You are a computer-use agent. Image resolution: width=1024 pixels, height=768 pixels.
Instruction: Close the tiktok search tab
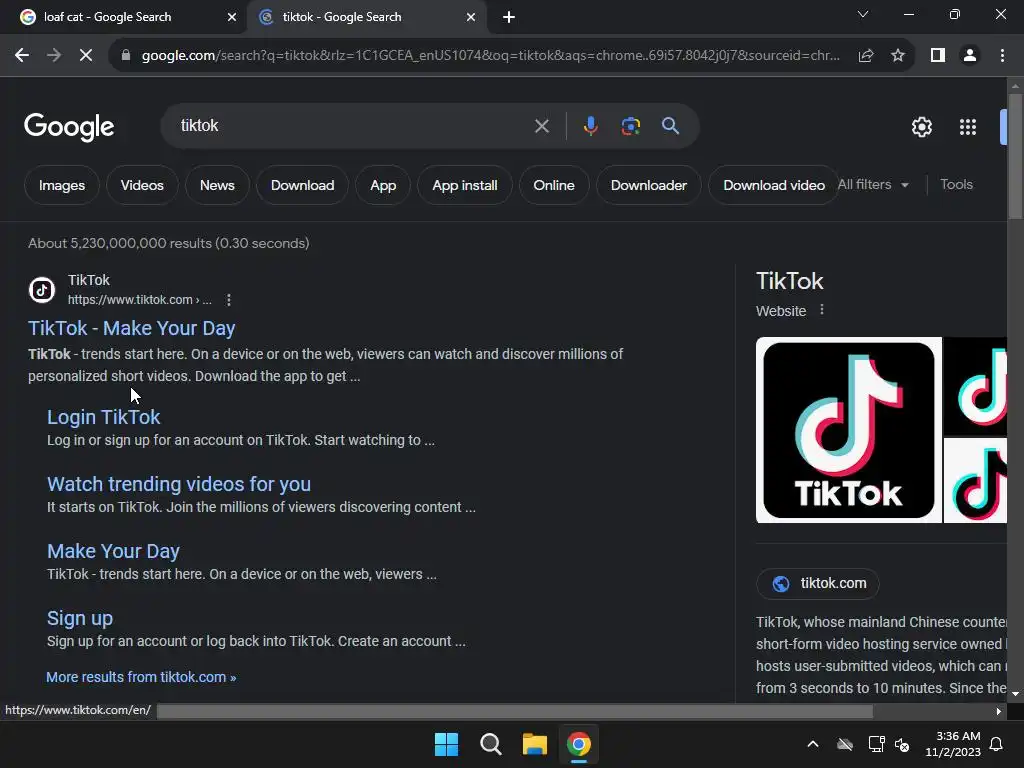pyautogui.click(x=471, y=17)
